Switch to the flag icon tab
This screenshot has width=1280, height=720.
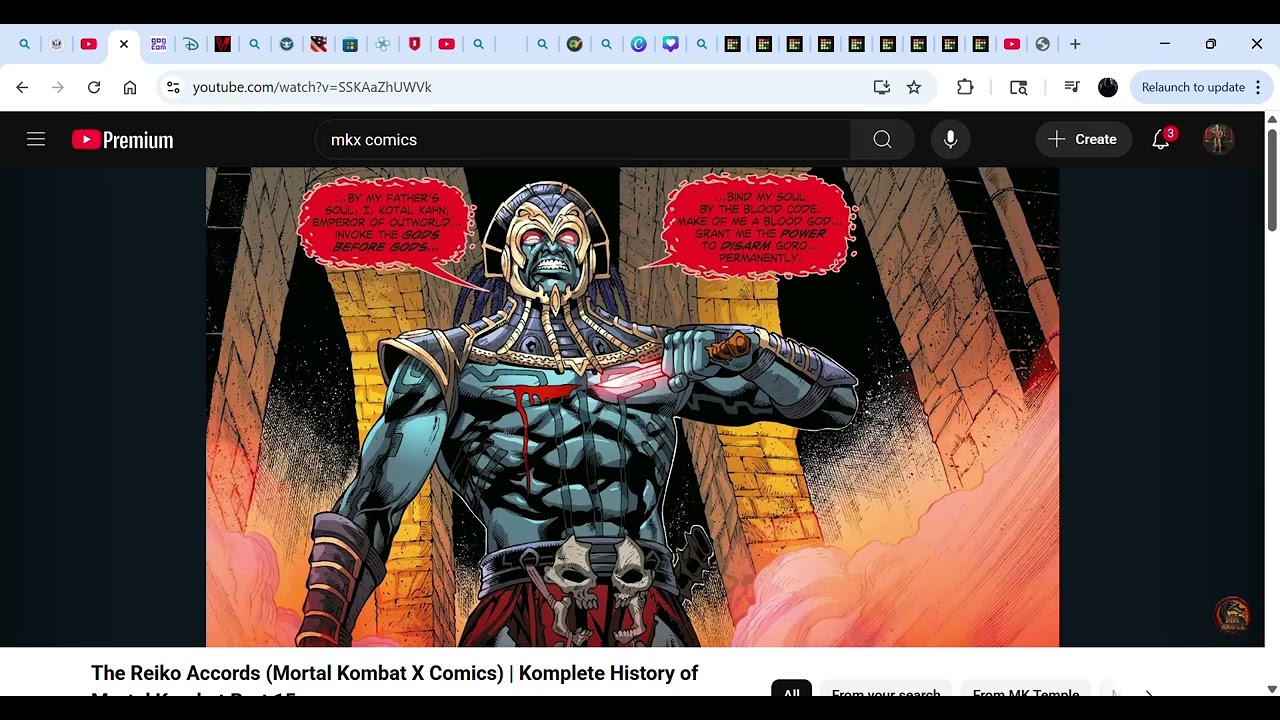coord(319,44)
